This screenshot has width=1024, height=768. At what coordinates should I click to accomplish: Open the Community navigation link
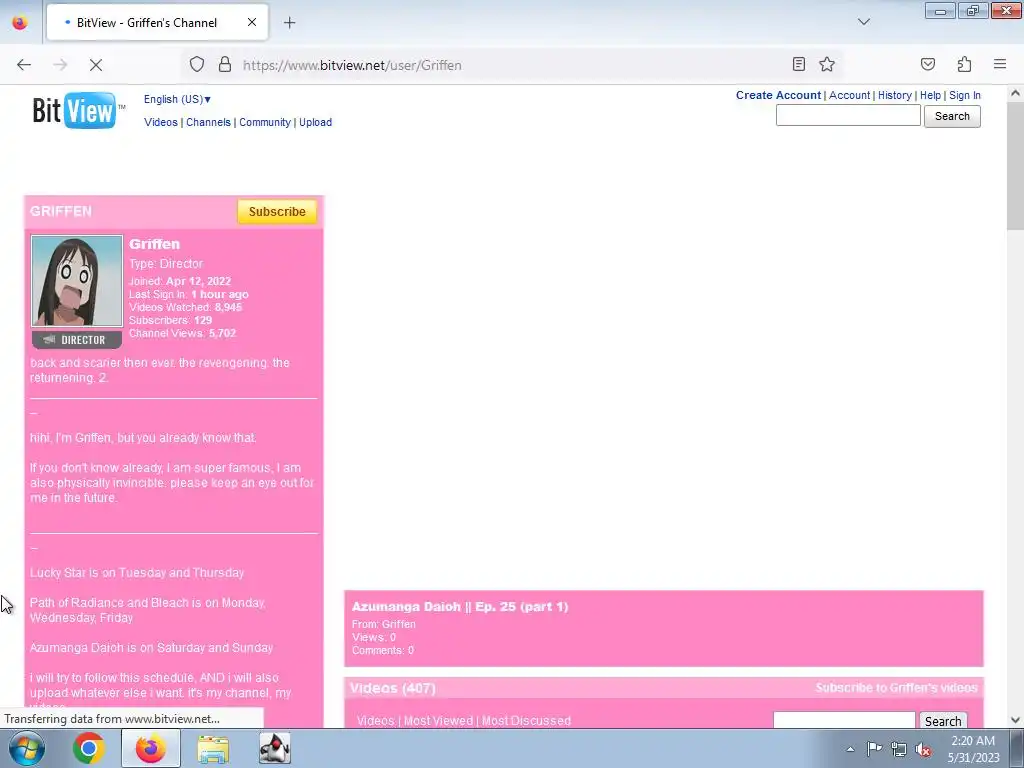tap(264, 122)
